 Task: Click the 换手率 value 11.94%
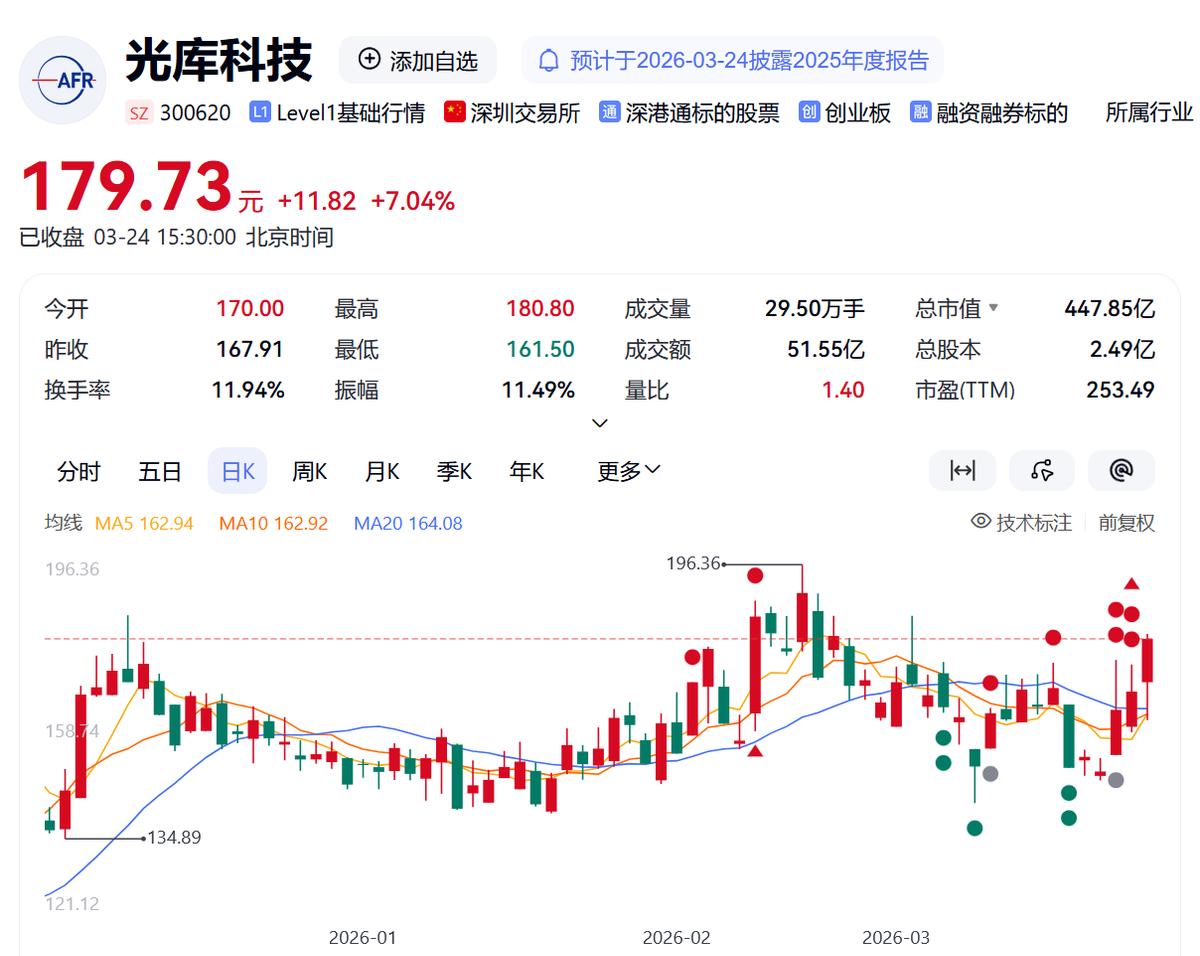pyautogui.click(x=248, y=390)
